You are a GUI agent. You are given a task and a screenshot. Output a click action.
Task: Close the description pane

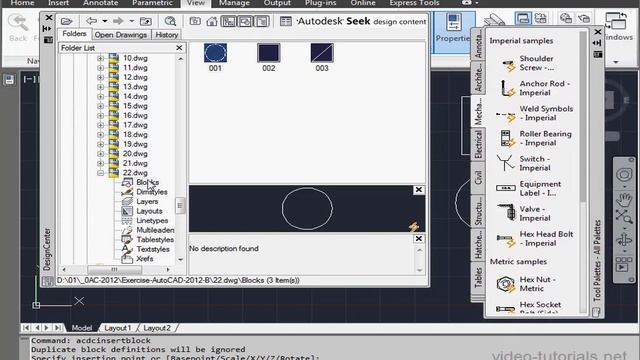tap(418, 238)
